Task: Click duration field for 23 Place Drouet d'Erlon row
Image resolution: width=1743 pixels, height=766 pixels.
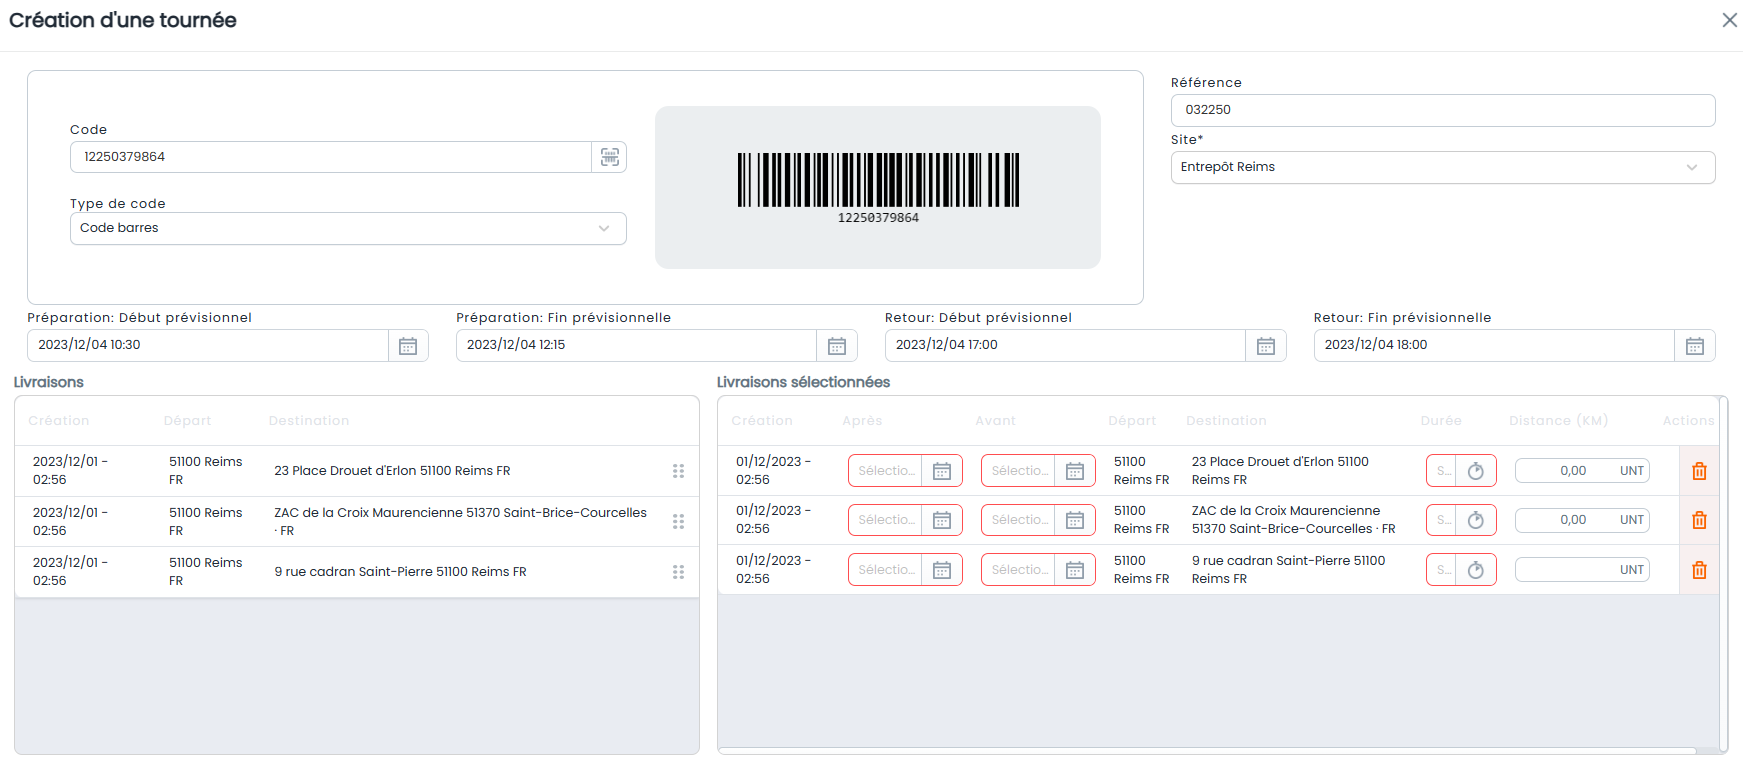Action: point(1442,471)
